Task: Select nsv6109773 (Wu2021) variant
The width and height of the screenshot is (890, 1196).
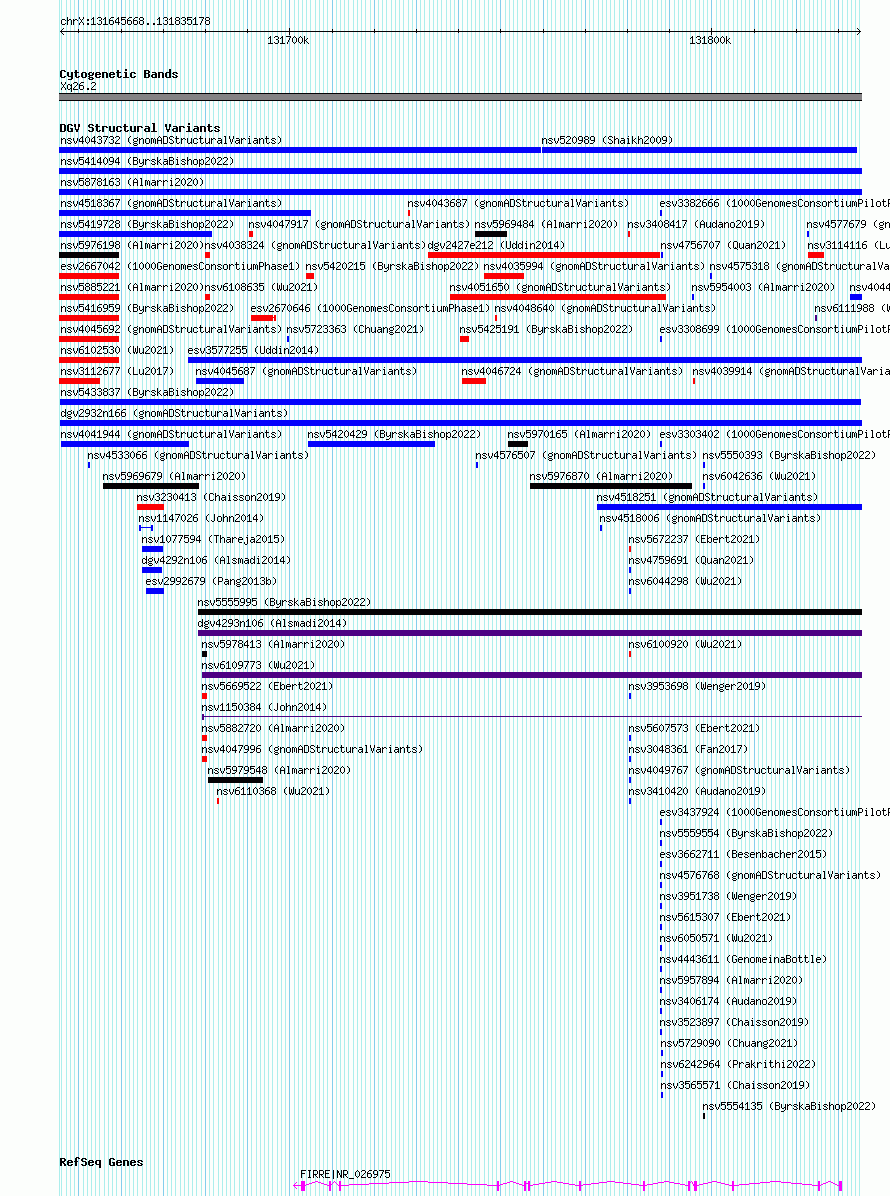Action: [x=259, y=665]
